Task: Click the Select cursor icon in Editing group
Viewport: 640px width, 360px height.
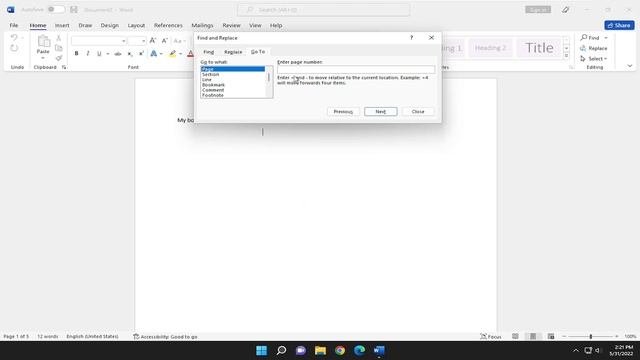Action: (x=583, y=59)
